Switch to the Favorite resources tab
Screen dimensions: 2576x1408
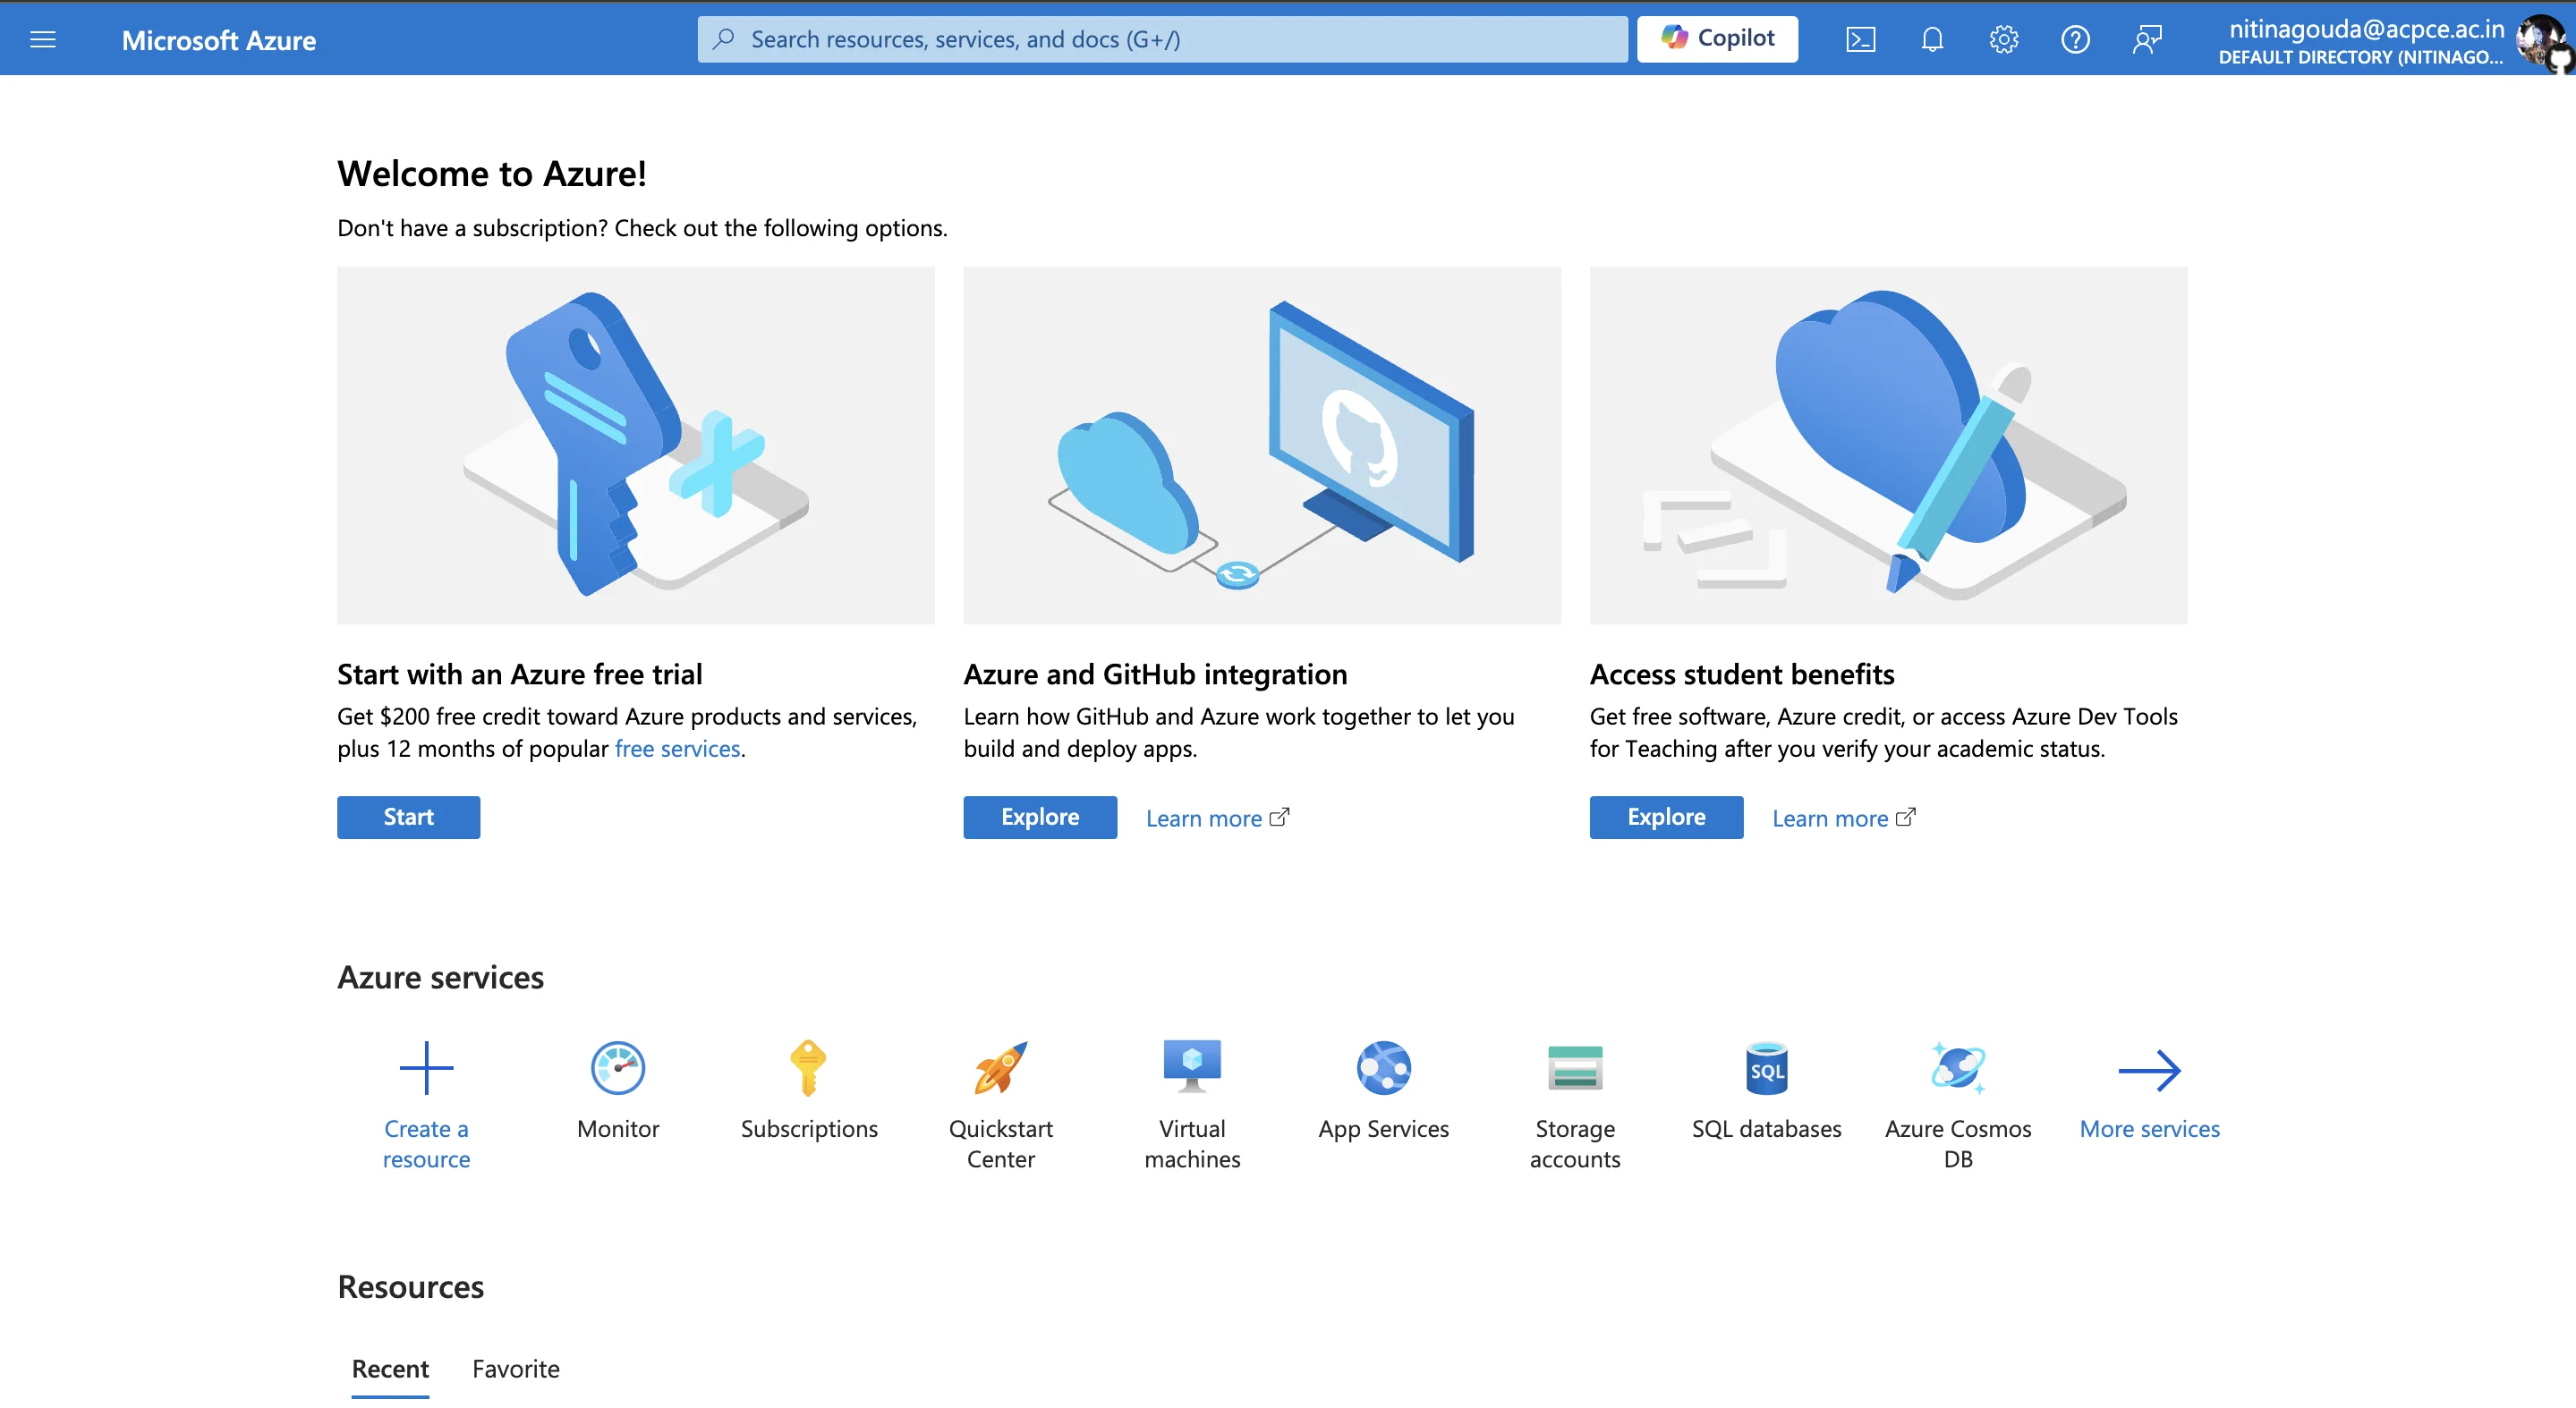point(514,1366)
